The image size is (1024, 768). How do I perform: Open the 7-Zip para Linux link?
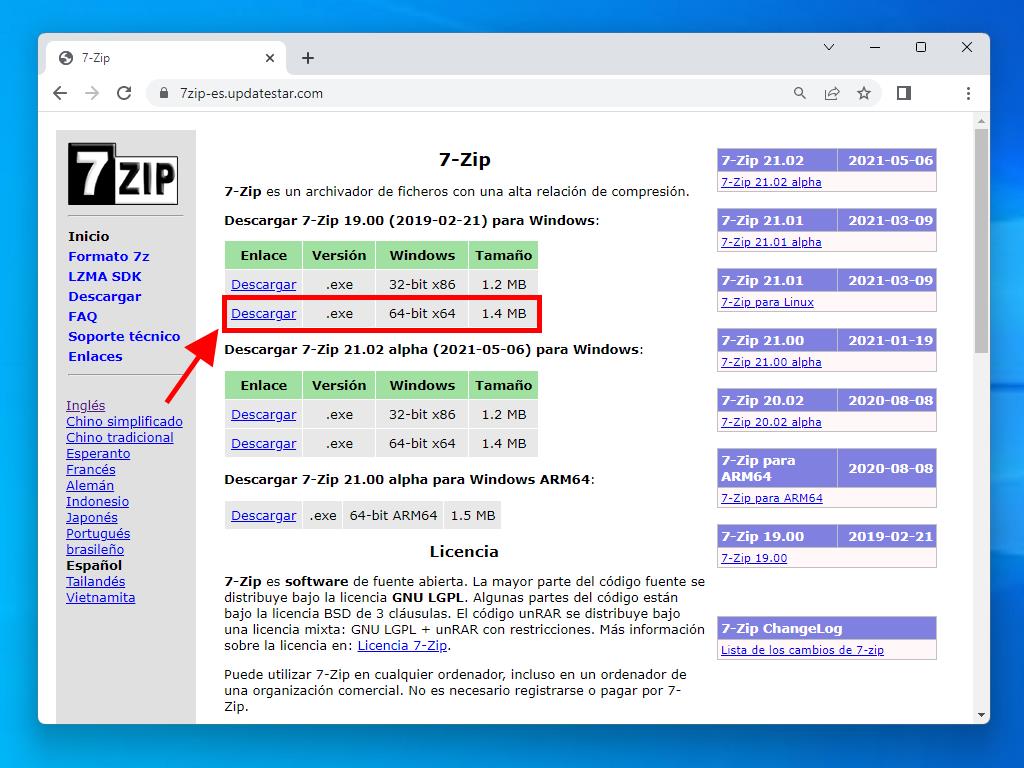click(767, 302)
